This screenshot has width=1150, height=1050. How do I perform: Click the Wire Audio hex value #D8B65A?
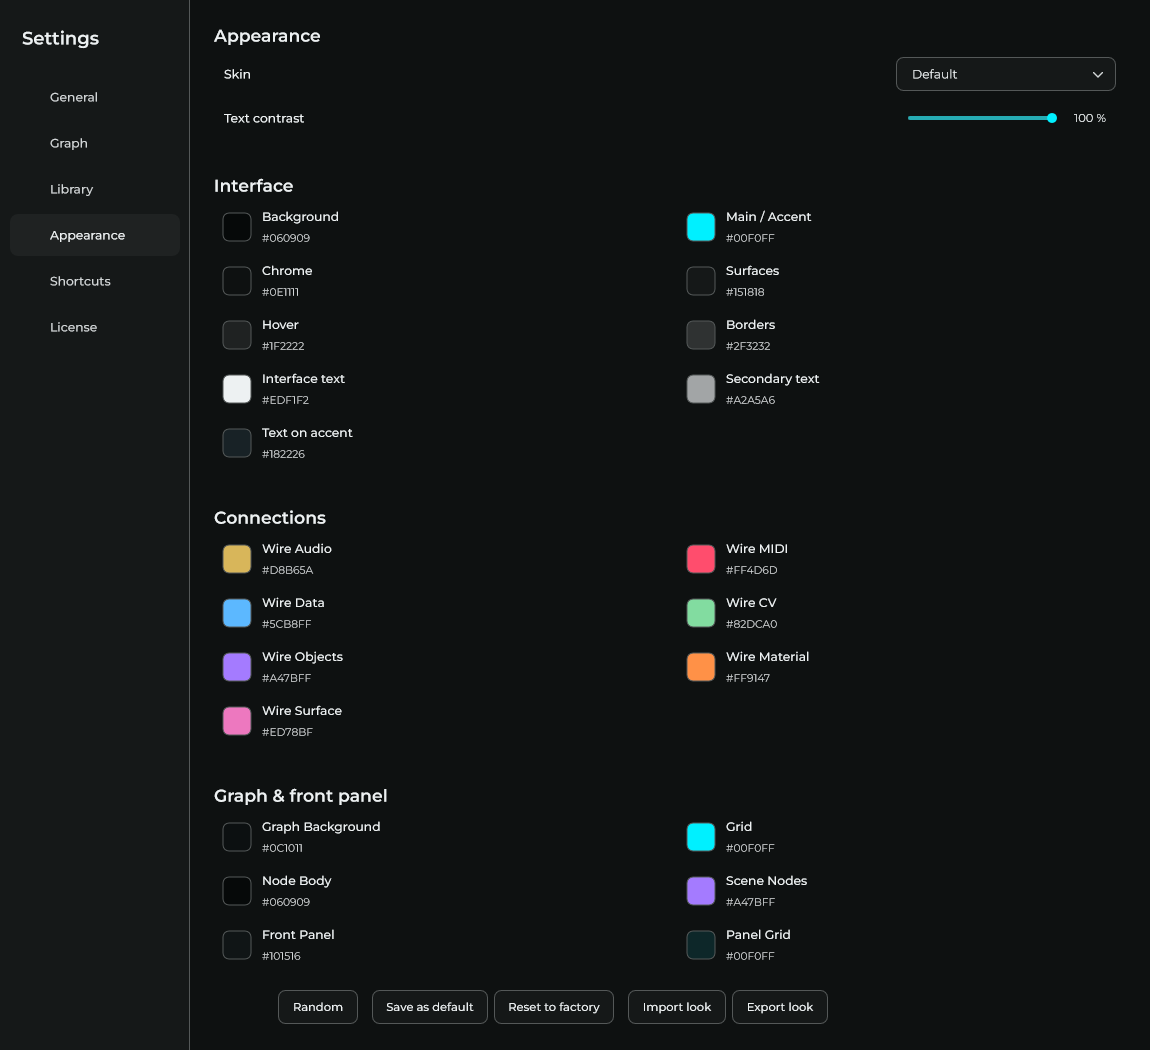pos(288,570)
